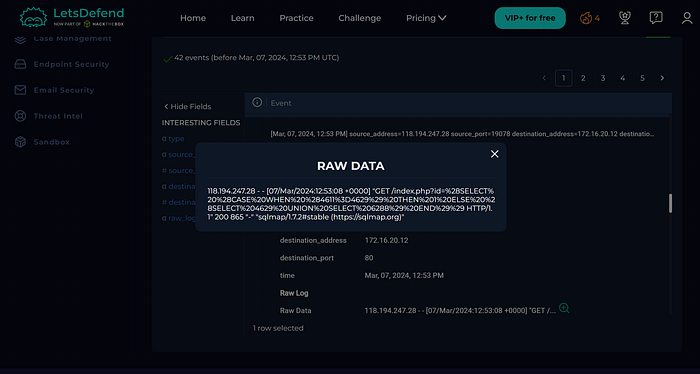Select the time value Mar, 07, 2024
The width and height of the screenshot is (700, 374).
404,276
